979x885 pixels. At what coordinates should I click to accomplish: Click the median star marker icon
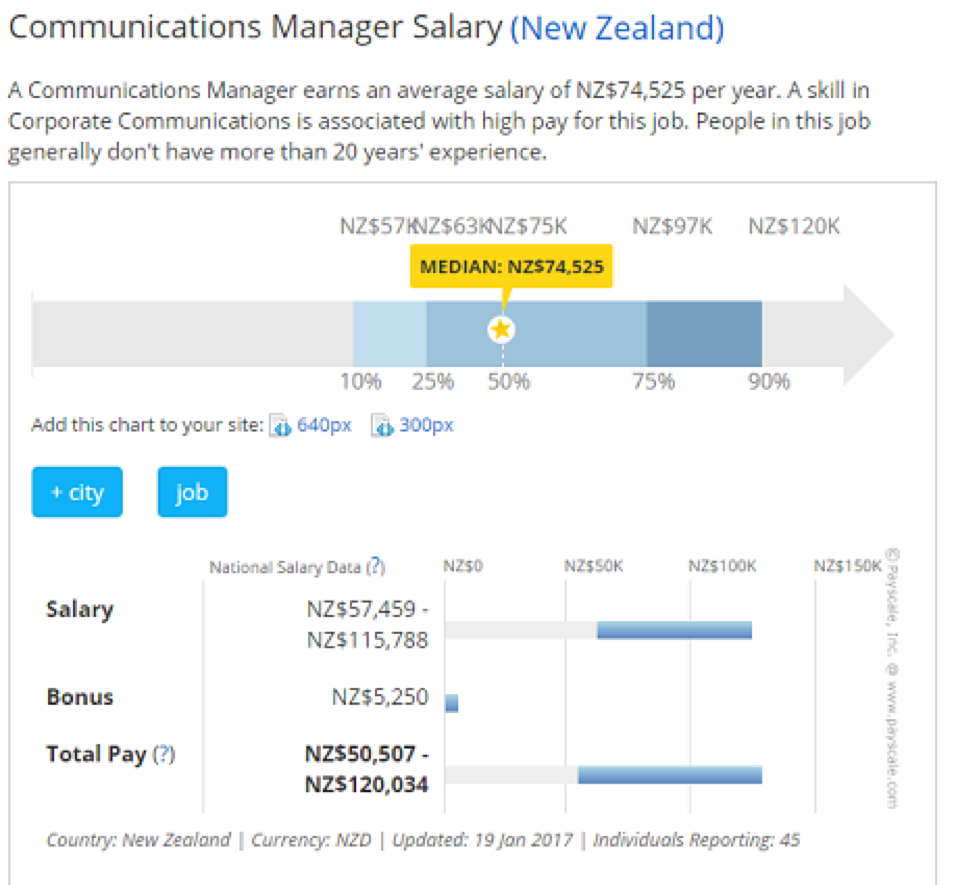502,329
